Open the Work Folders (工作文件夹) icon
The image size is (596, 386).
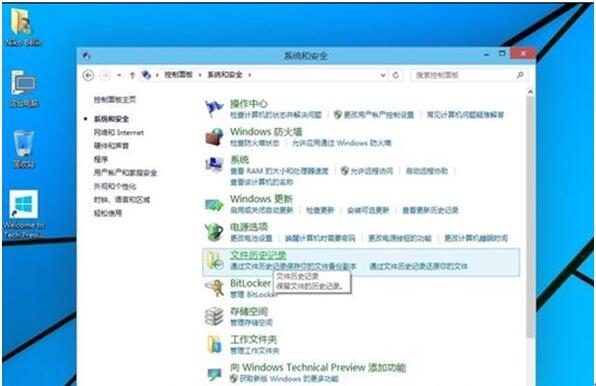pyautogui.click(x=214, y=344)
